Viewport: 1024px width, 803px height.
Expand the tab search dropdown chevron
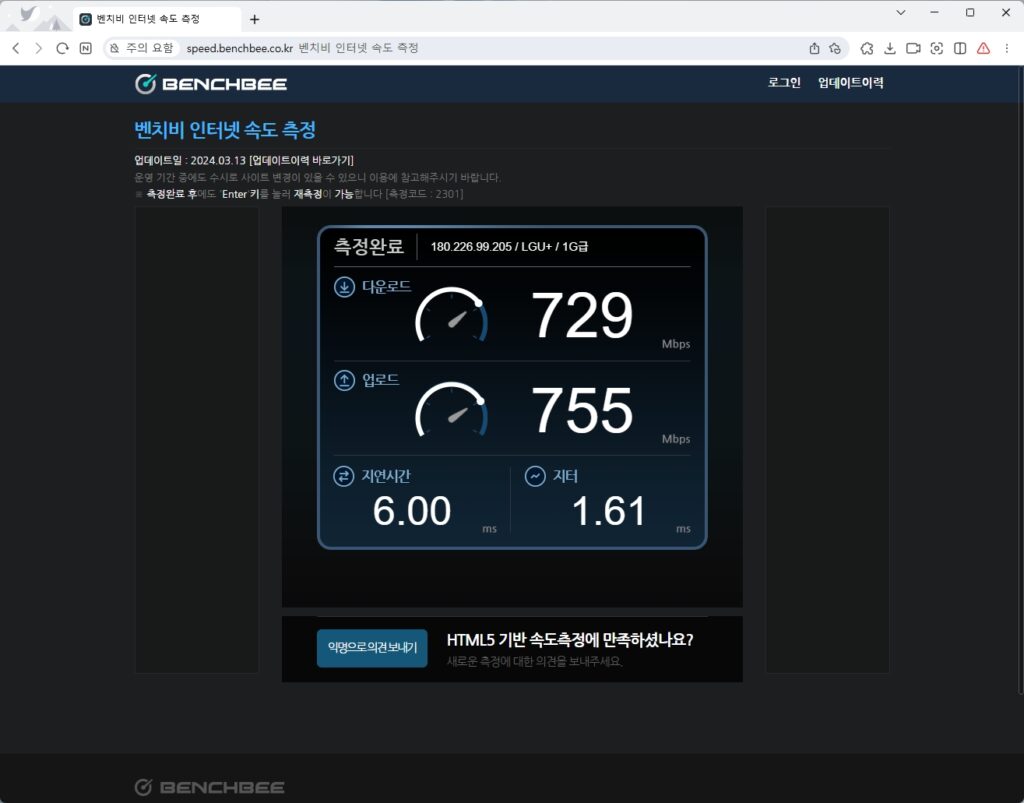click(901, 12)
